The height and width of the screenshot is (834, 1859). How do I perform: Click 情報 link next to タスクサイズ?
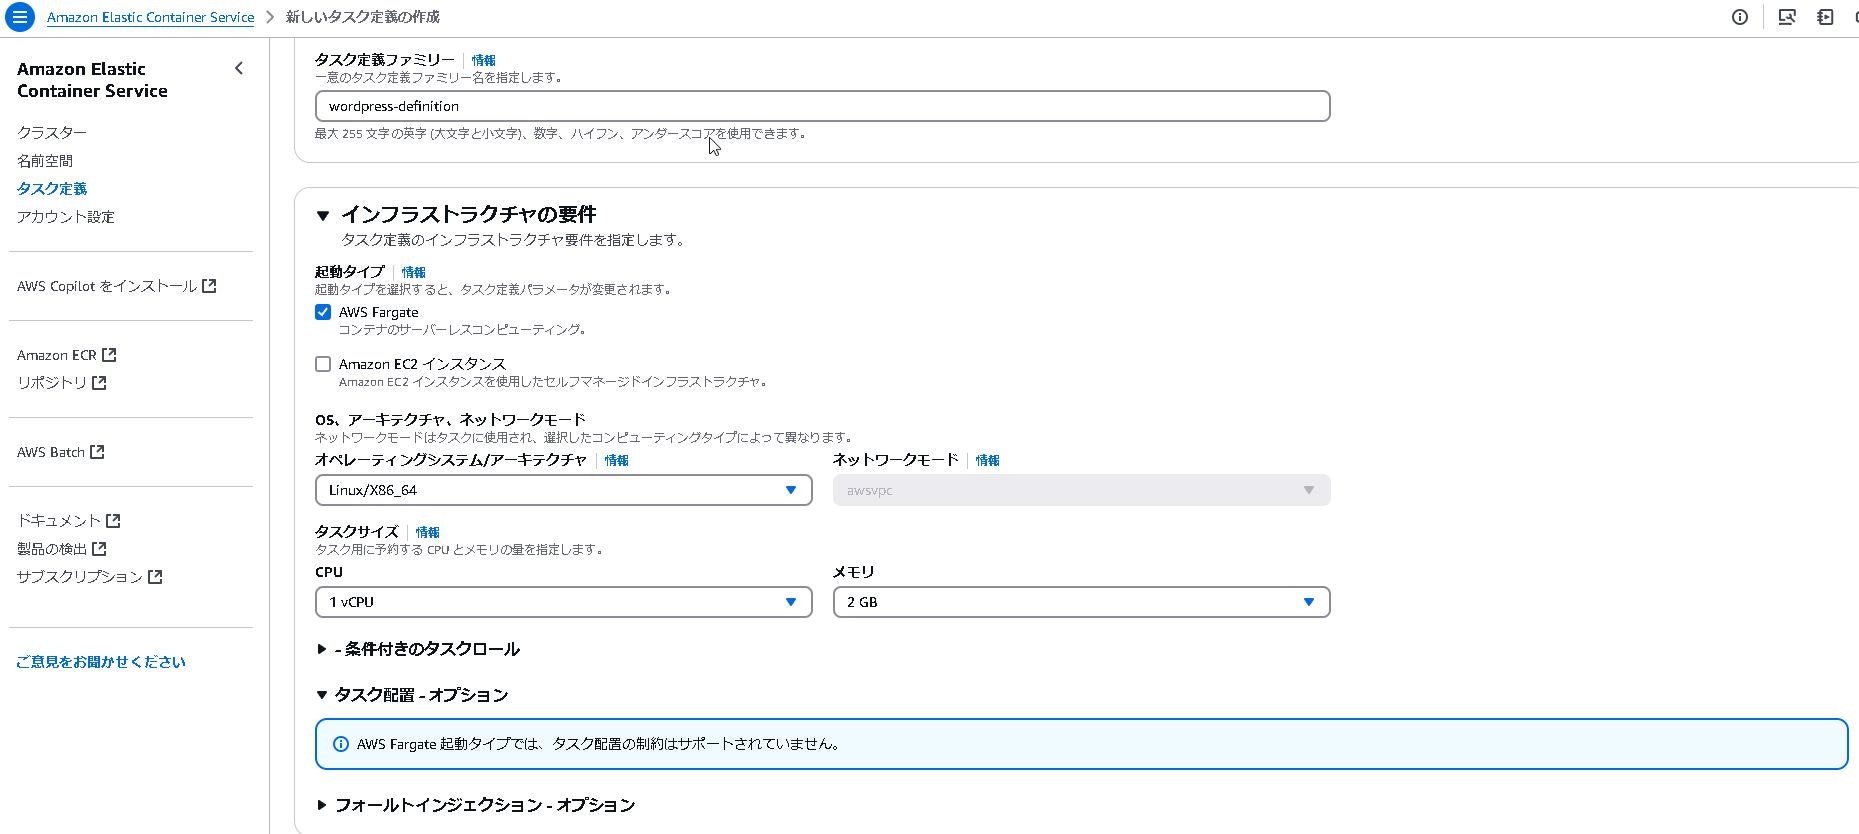tap(428, 532)
